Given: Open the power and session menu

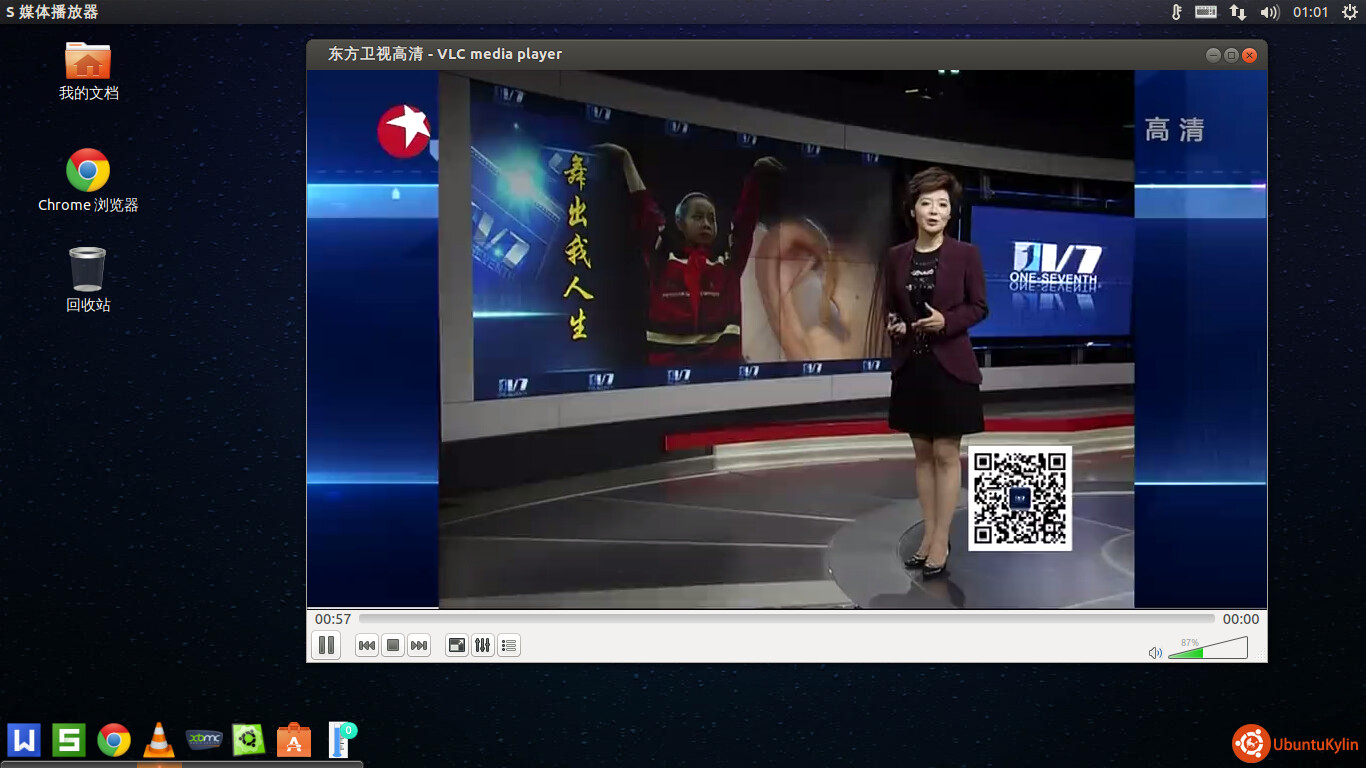Looking at the screenshot, I should (1350, 12).
